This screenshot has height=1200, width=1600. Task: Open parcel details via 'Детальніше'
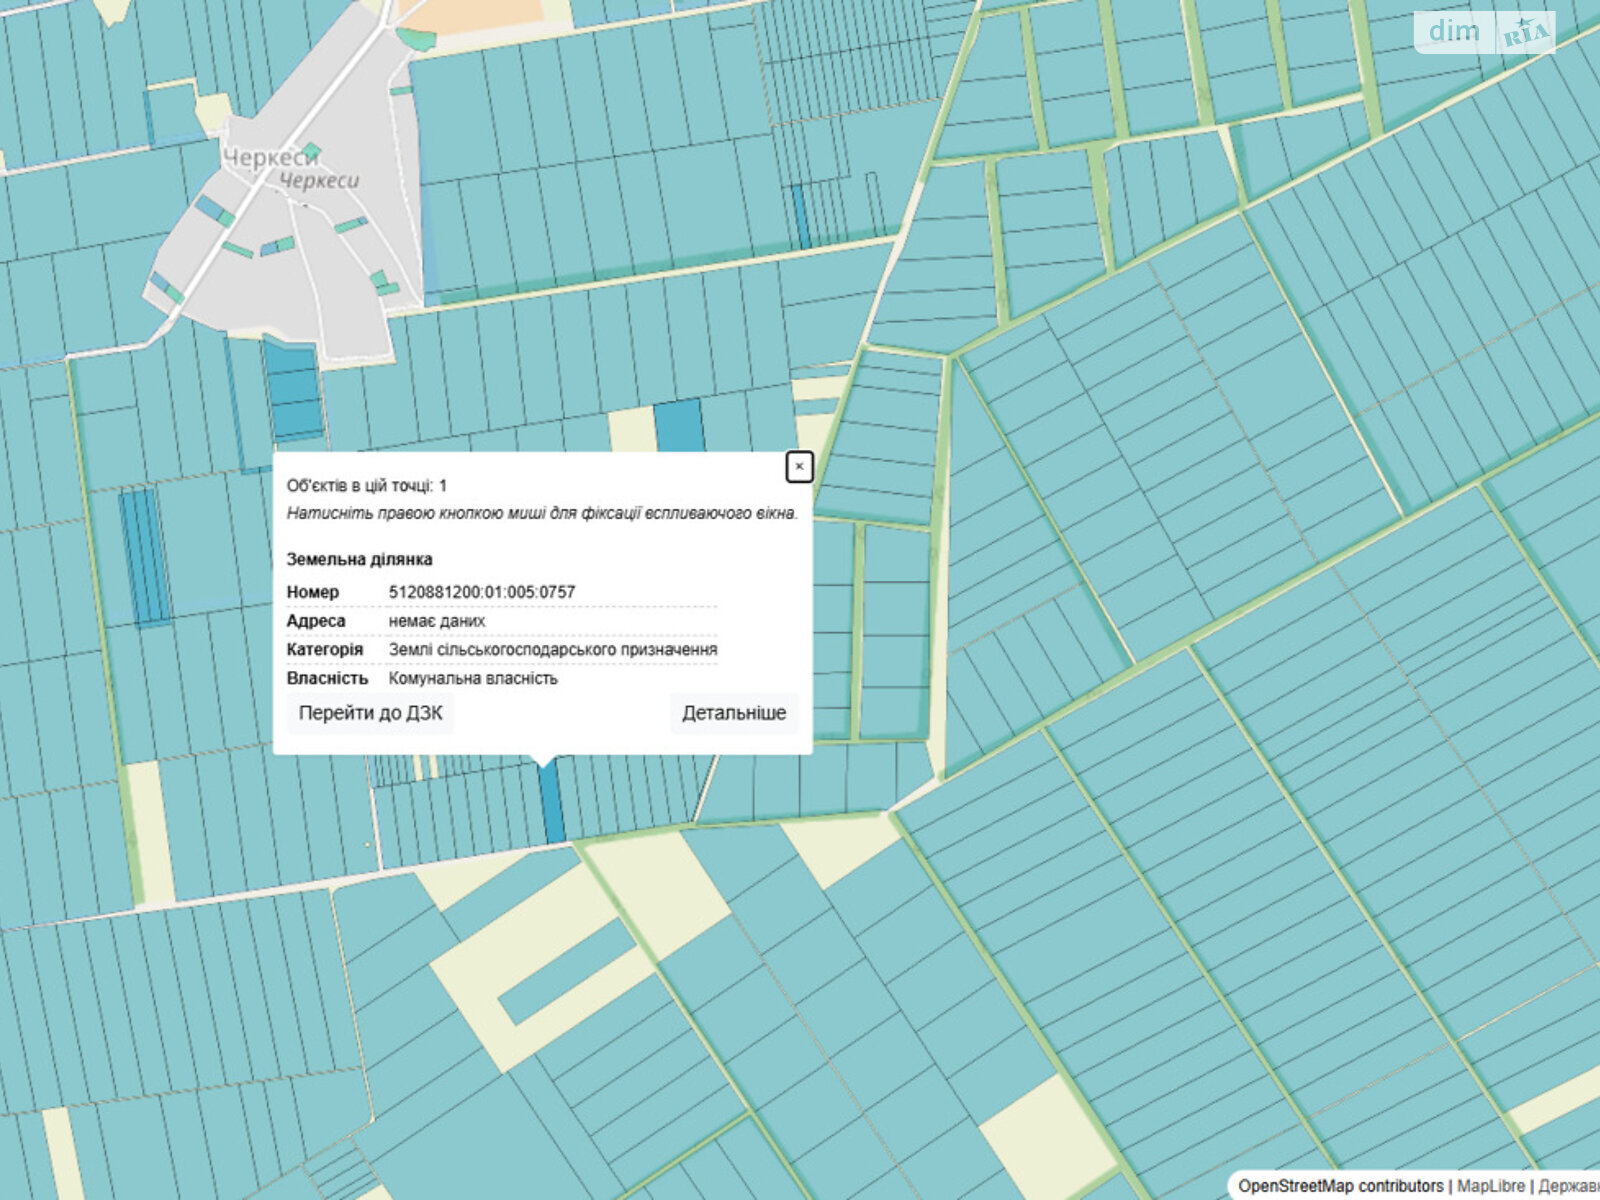pos(734,714)
